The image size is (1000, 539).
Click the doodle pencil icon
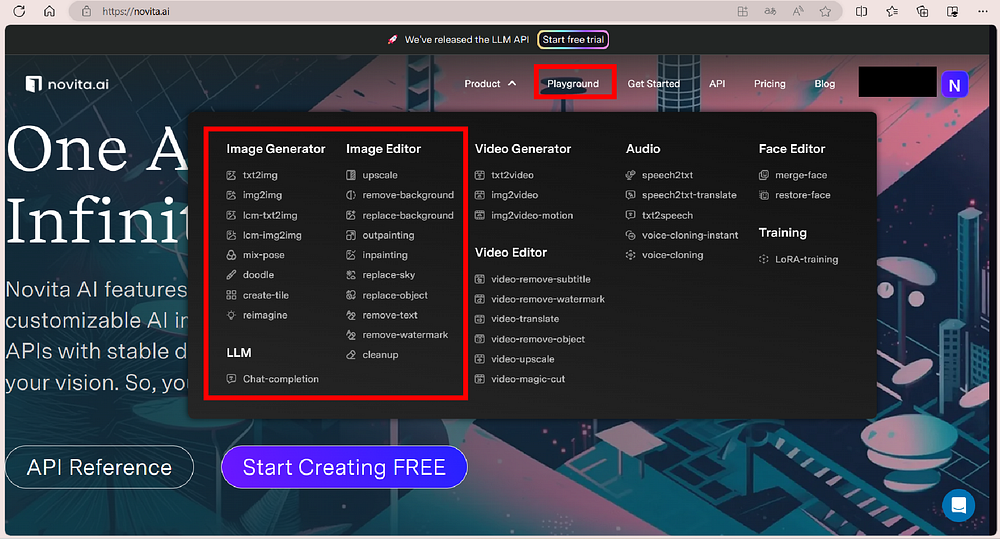pyautogui.click(x=231, y=275)
